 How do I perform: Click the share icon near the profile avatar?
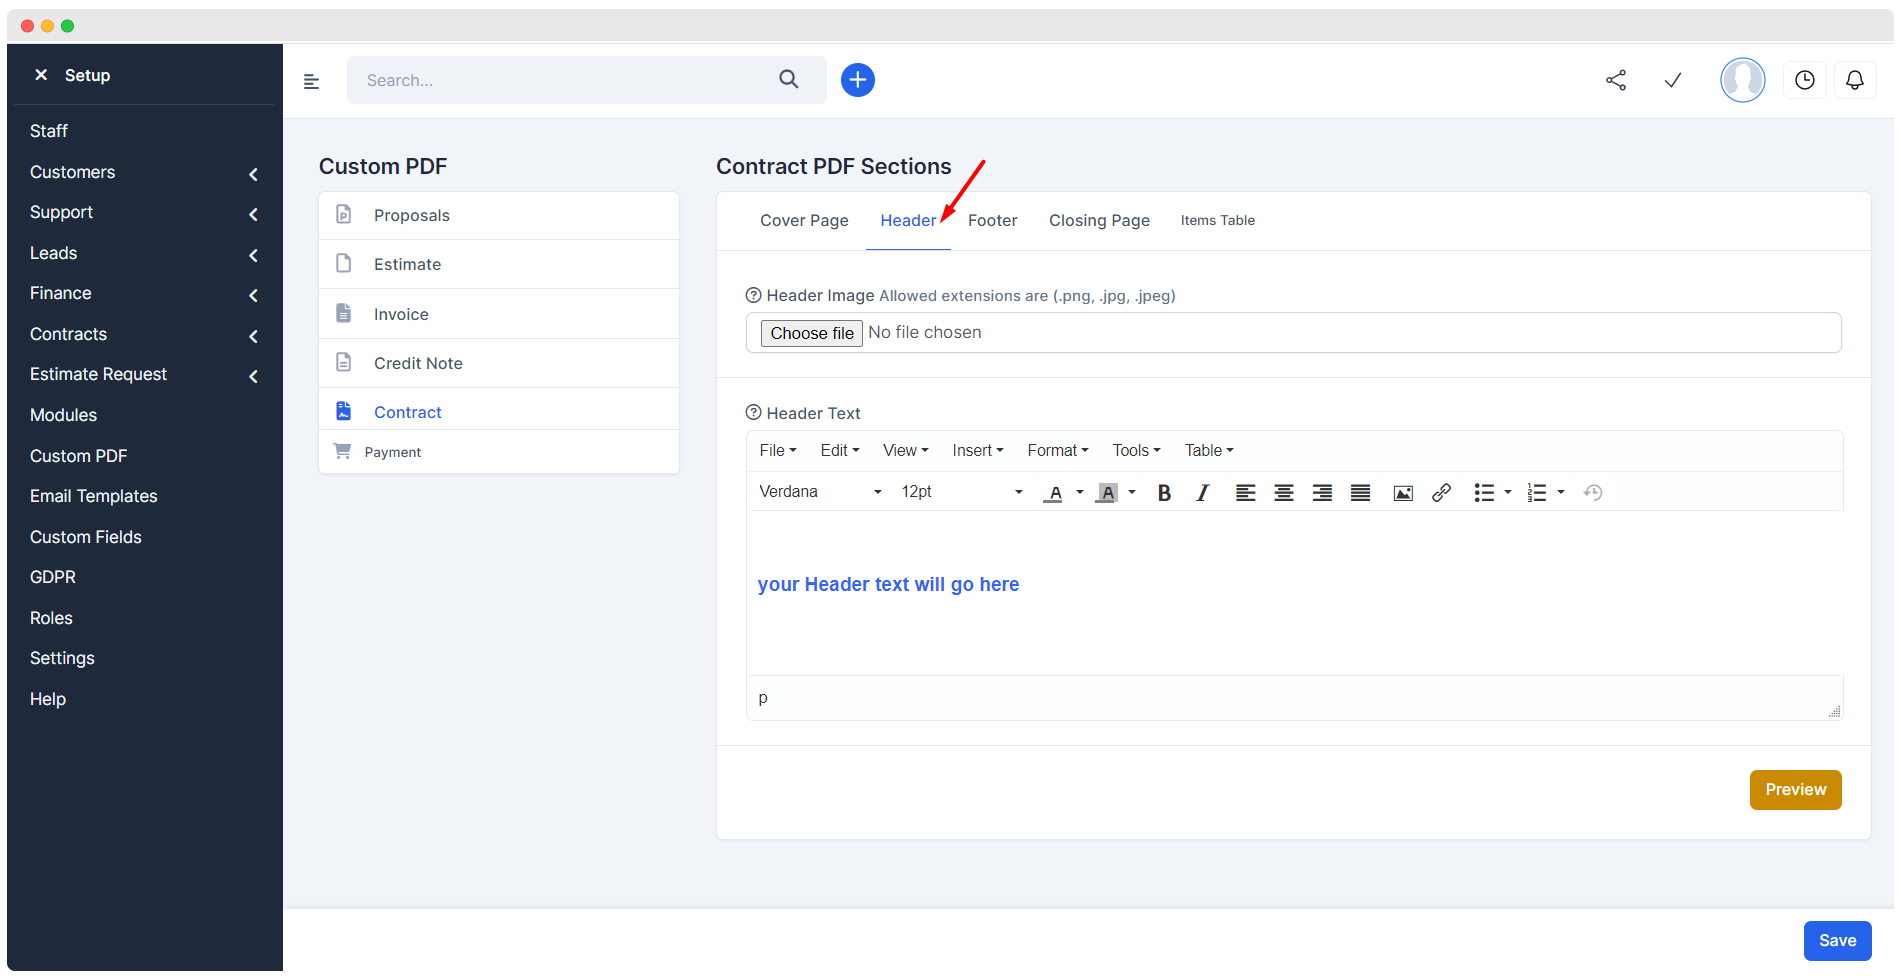pos(1616,80)
